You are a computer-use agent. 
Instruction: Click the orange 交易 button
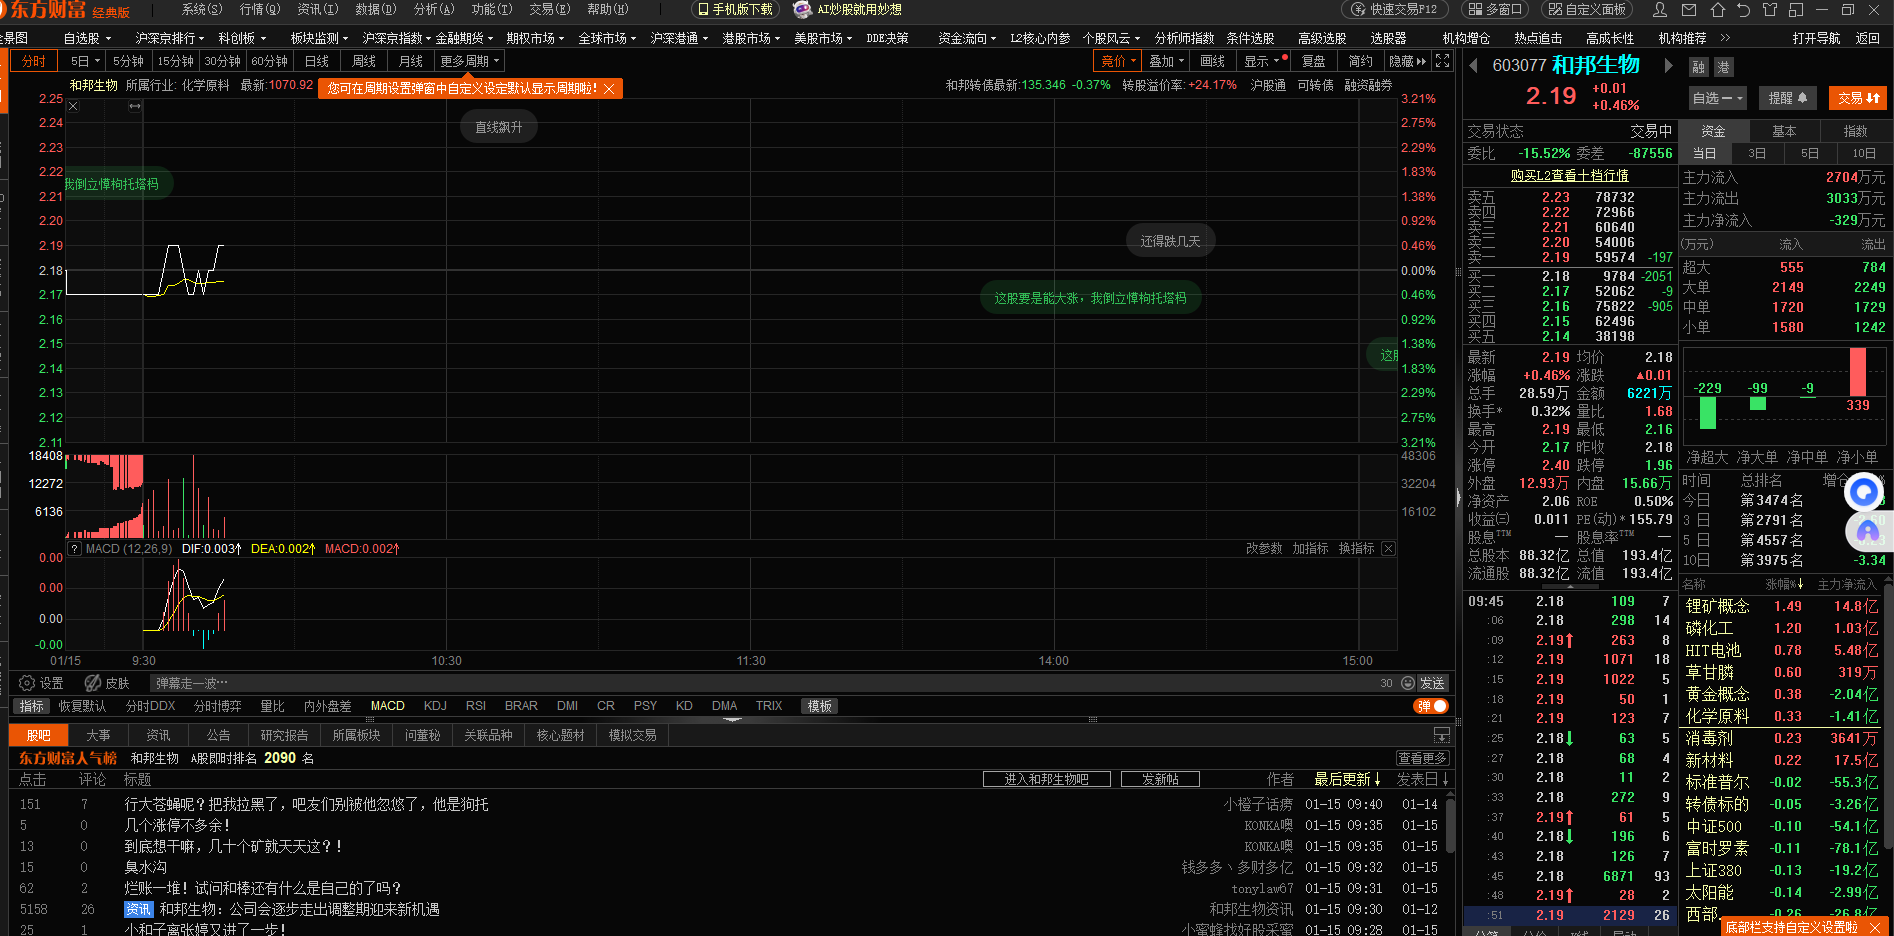[1858, 98]
